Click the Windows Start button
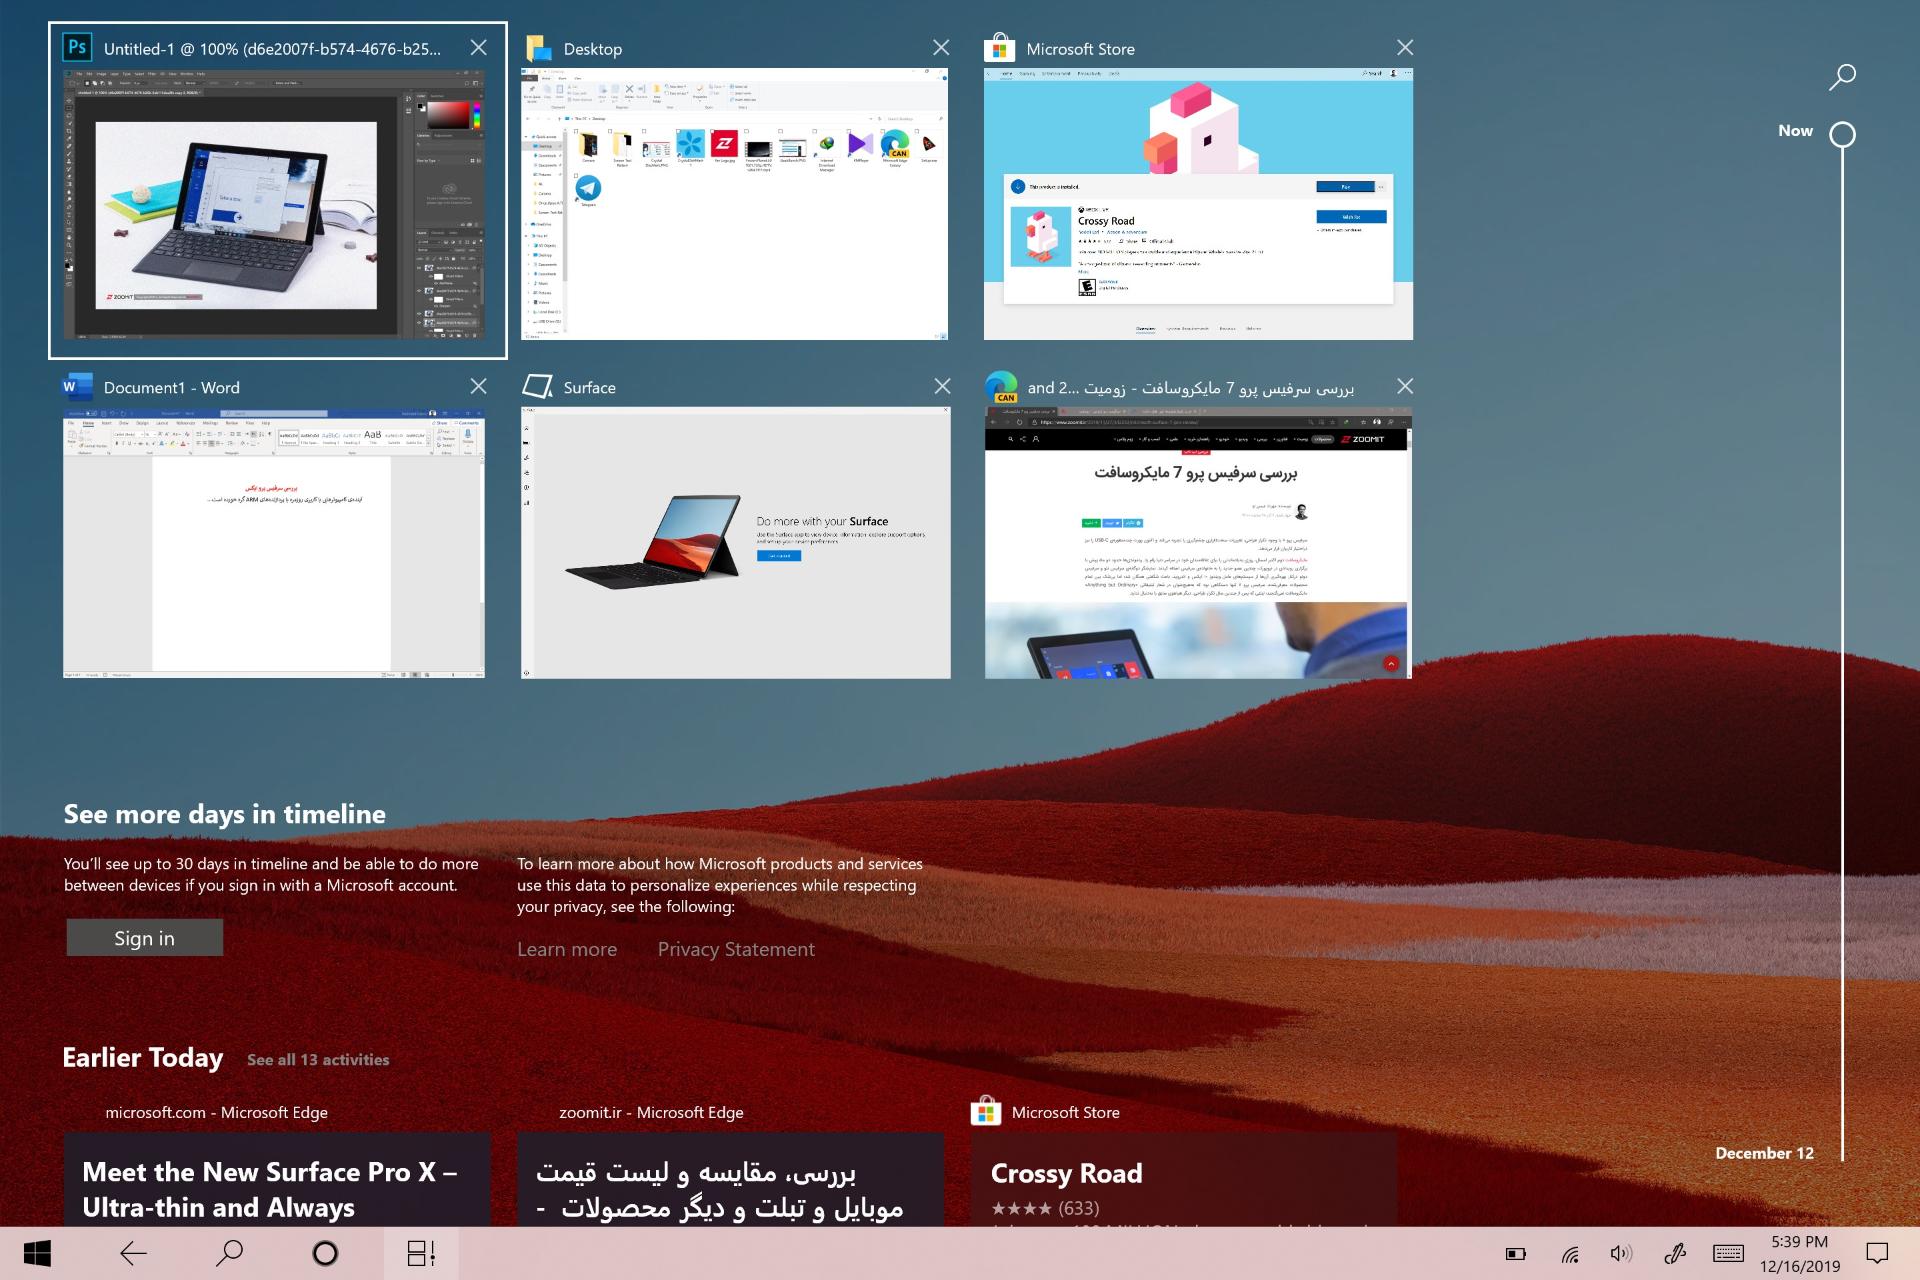The height and width of the screenshot is (1280, 1920). (37, 1253)
